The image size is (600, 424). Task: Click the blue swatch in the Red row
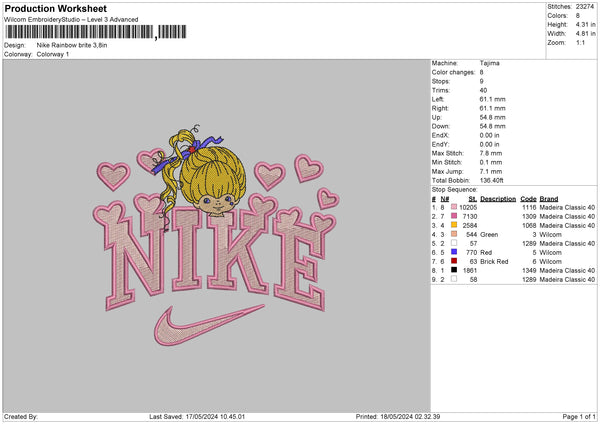pos(454,252)
